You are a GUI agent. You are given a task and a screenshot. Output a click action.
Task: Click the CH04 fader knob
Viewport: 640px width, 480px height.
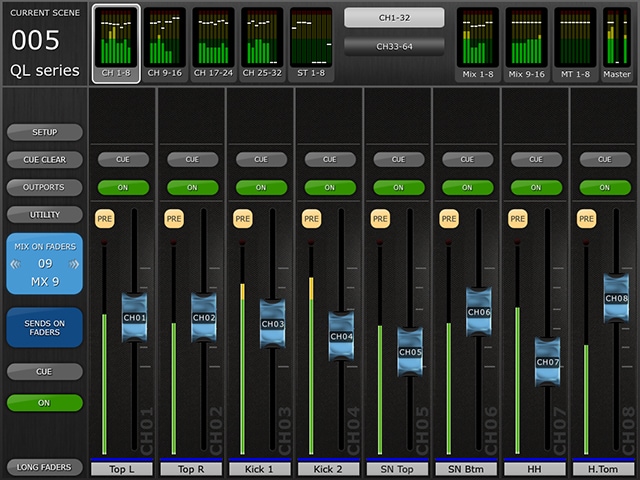coord(341,336)
